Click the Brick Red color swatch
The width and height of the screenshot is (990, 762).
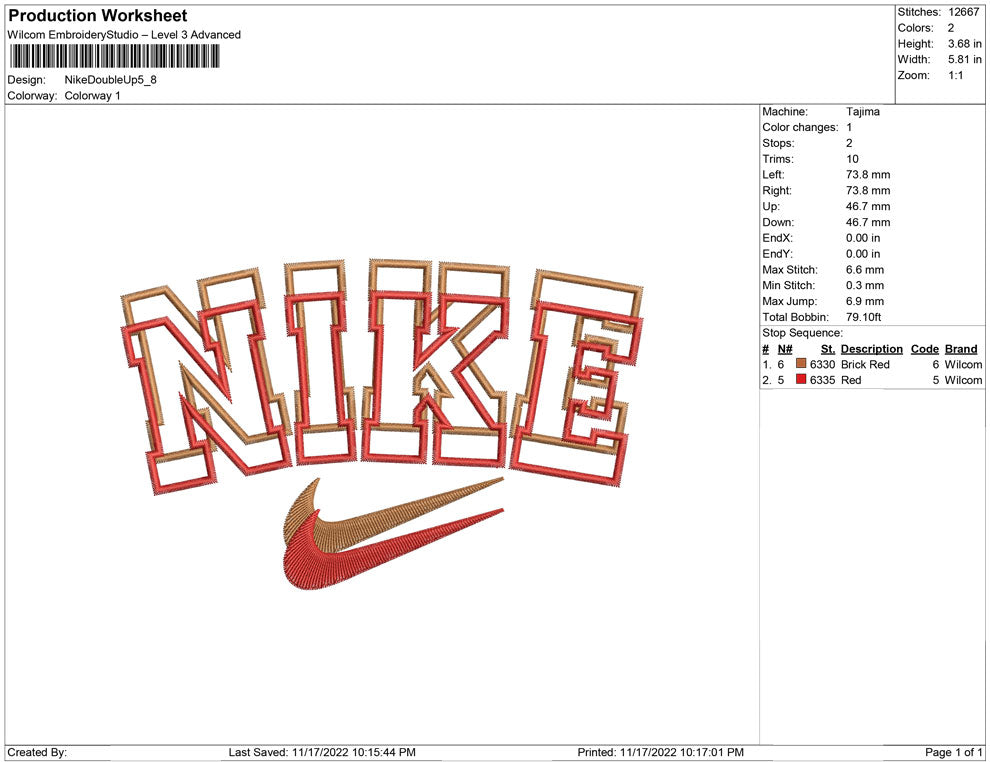[801, 364]
